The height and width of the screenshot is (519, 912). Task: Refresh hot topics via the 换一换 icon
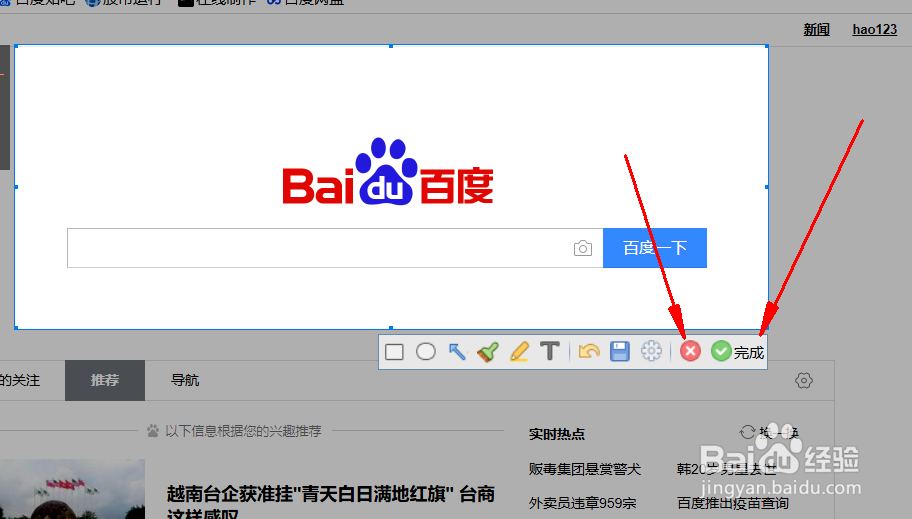[x=747, y=432]
